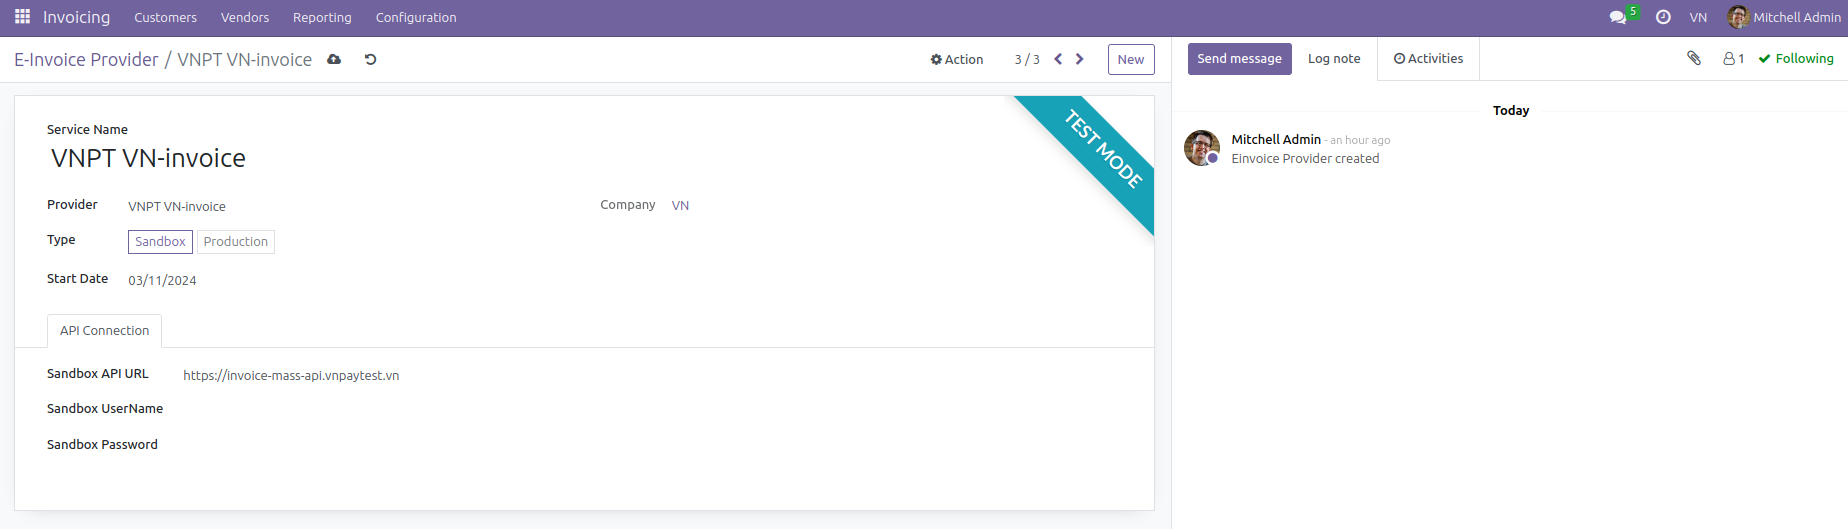Click the 'Einvoice Provider created' message text

pos(1305,158)
